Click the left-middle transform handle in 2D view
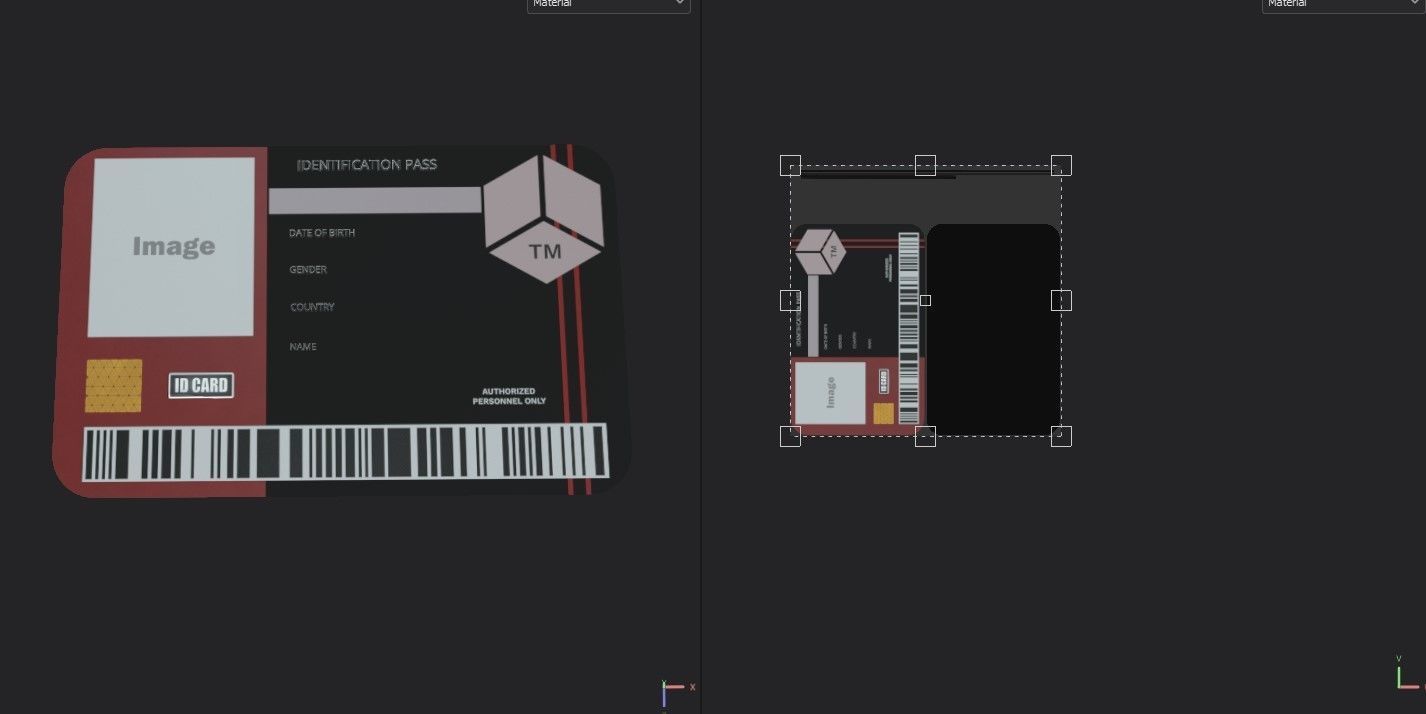This screenshot has width=1426, height=714. (x=790, y=300)
